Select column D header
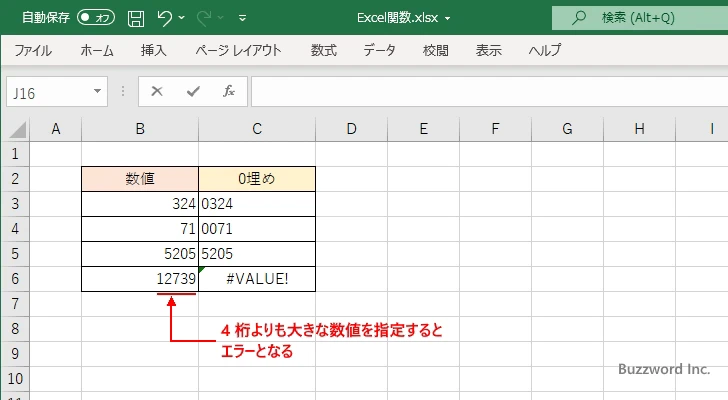 pyautogui.click(x=351, y=129)
